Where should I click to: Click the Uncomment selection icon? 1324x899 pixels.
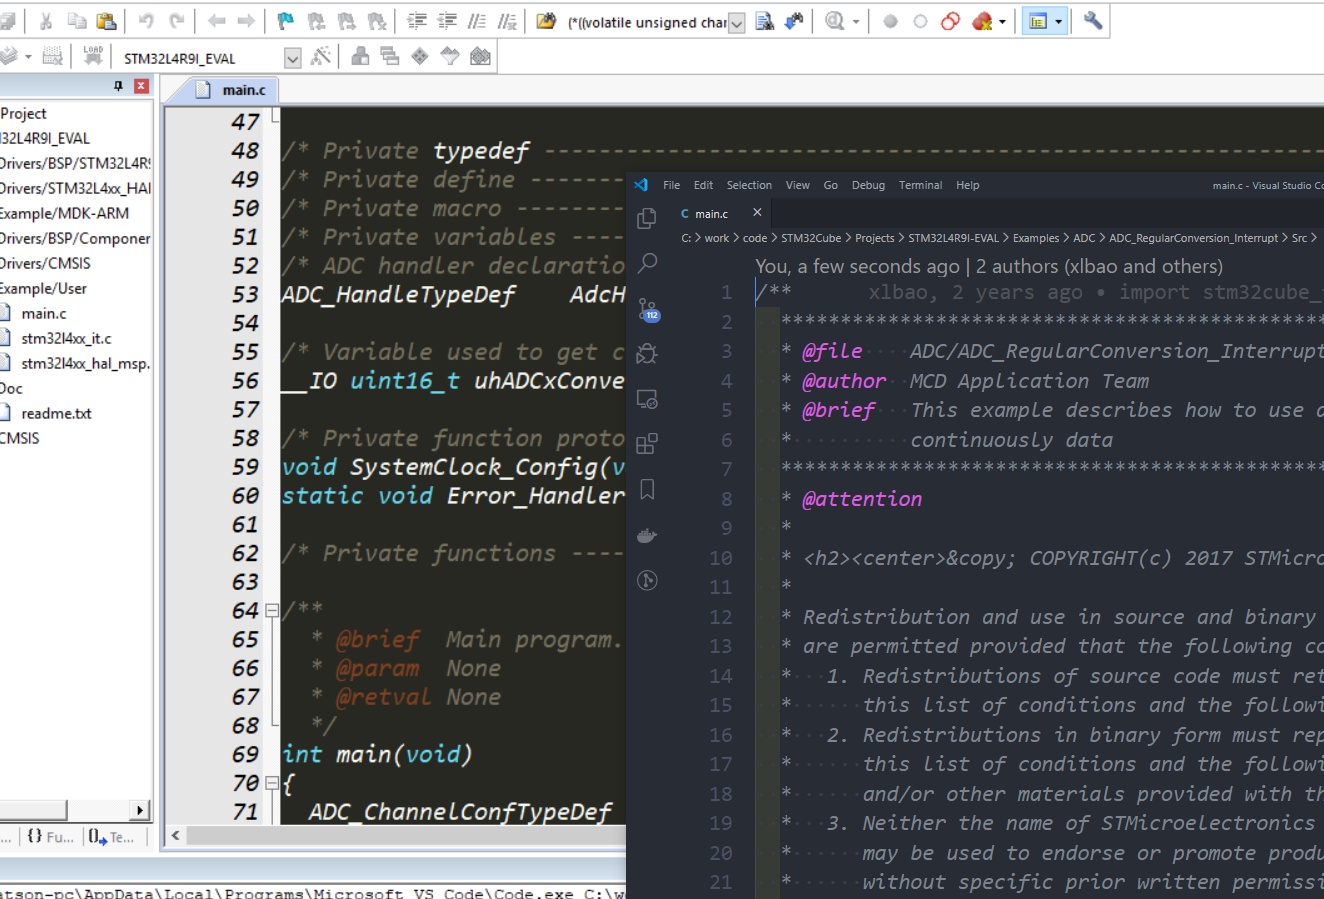pos(507,21)
